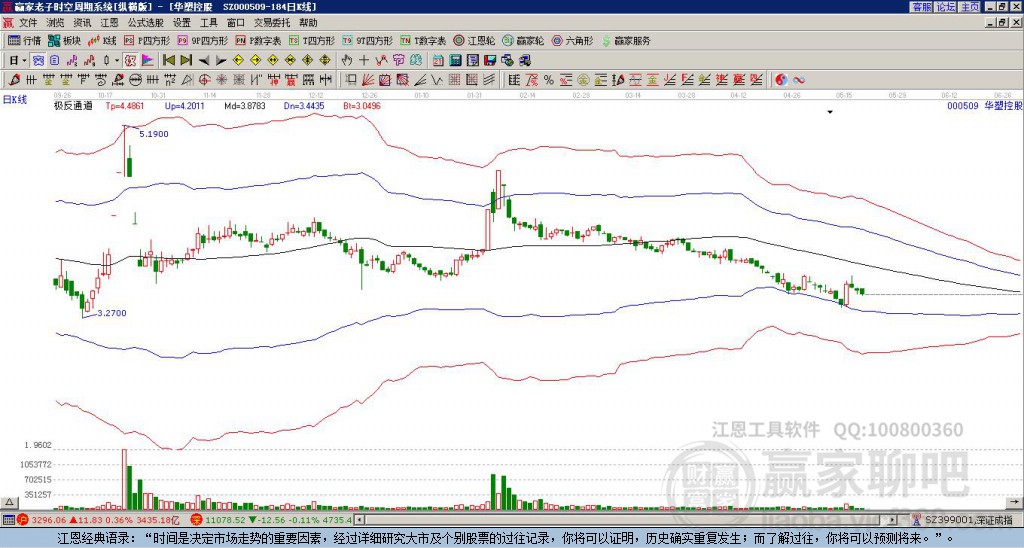Viewport: 1024px width, 548px height.
Task: Jump to the last bar icon
Action: coord(186,61)
